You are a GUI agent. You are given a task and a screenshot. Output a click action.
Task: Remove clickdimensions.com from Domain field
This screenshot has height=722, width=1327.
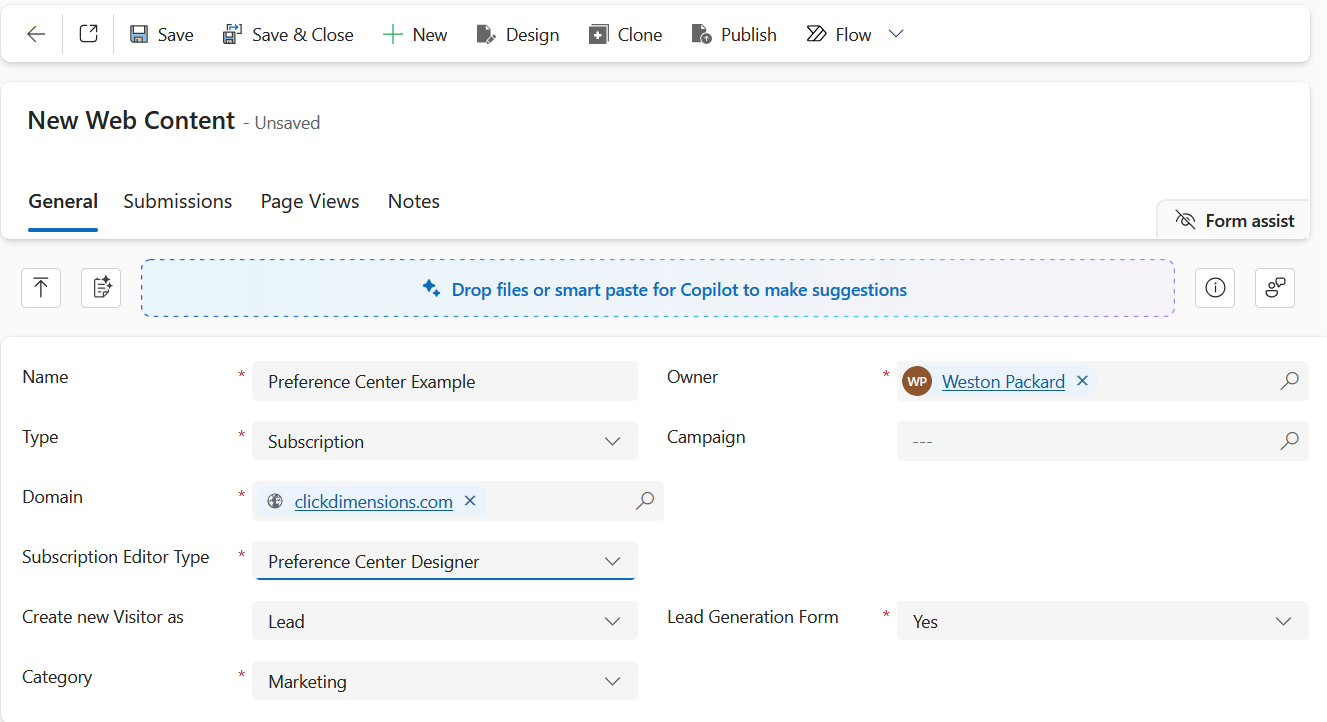point(470,501)
